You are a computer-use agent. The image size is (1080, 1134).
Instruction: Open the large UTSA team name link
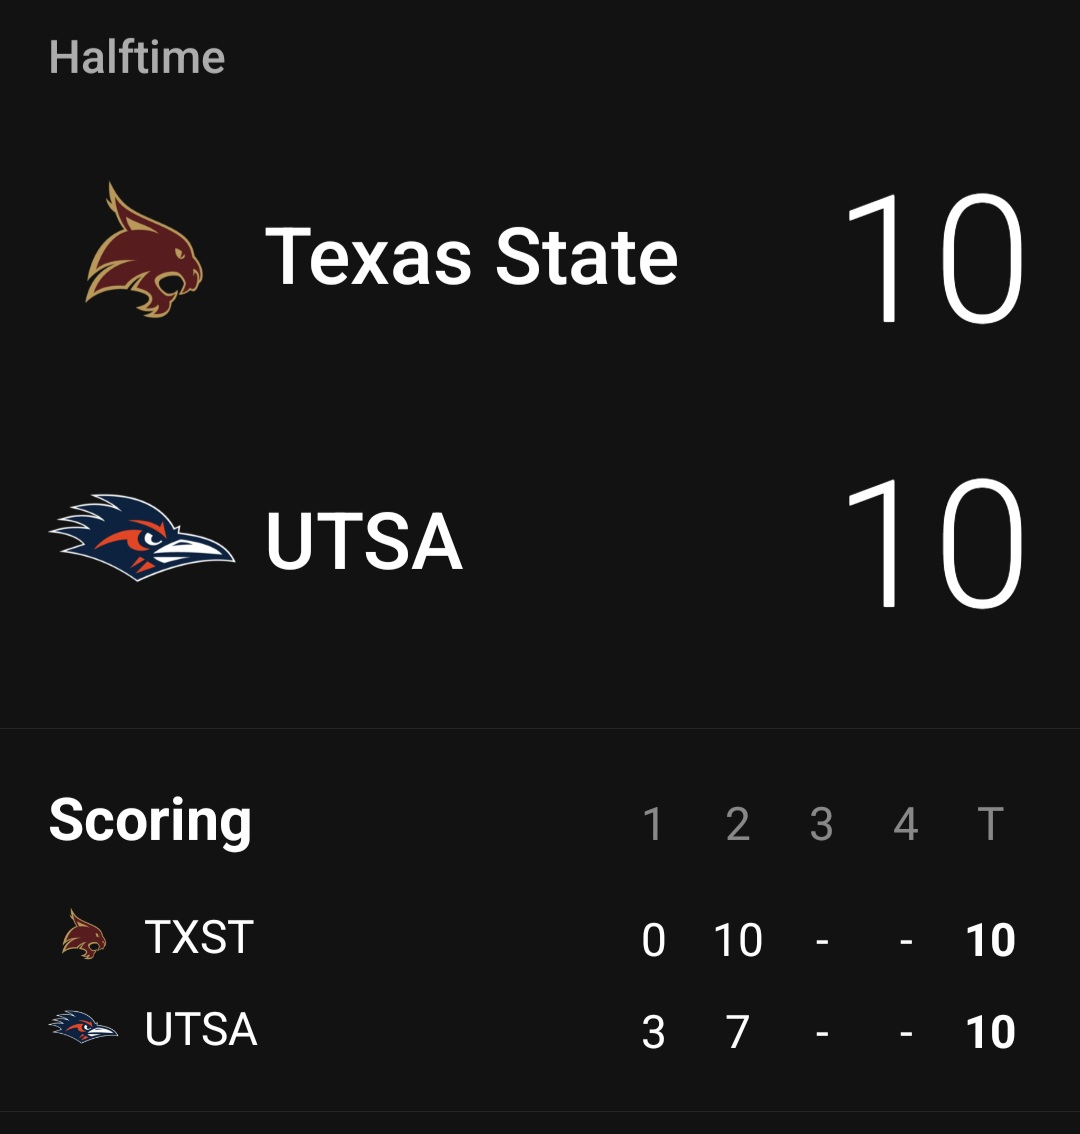click(x=364, y=541)
